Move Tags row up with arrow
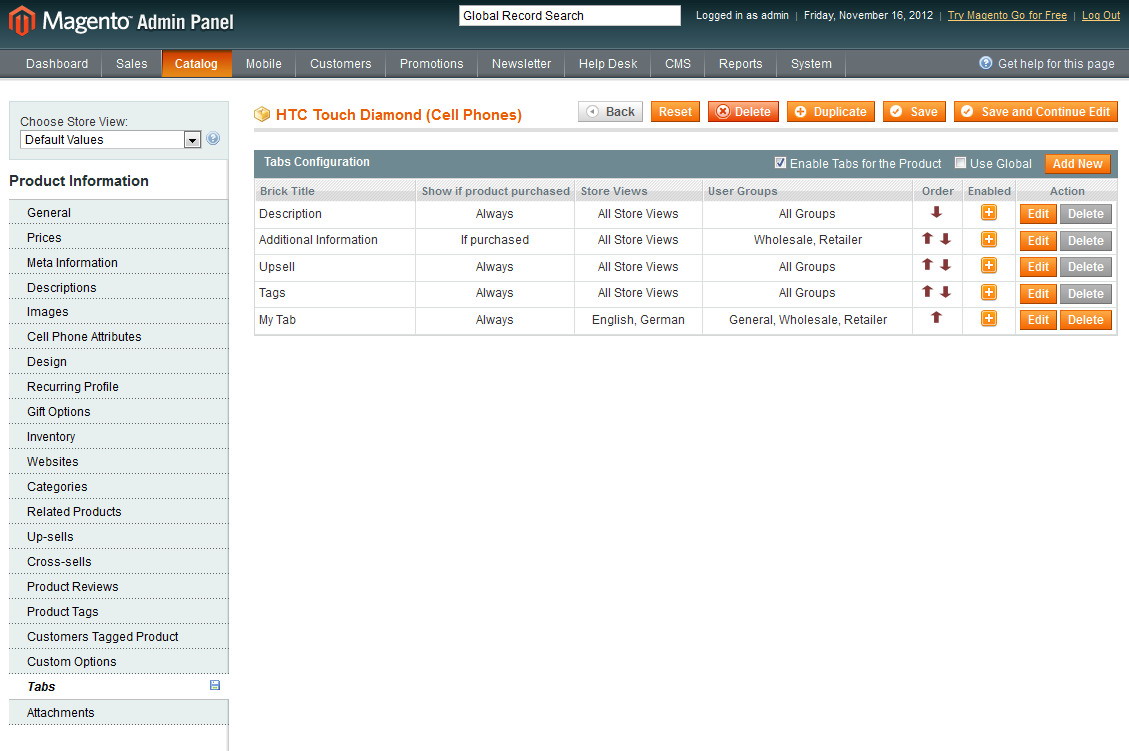 pos(927,292)
